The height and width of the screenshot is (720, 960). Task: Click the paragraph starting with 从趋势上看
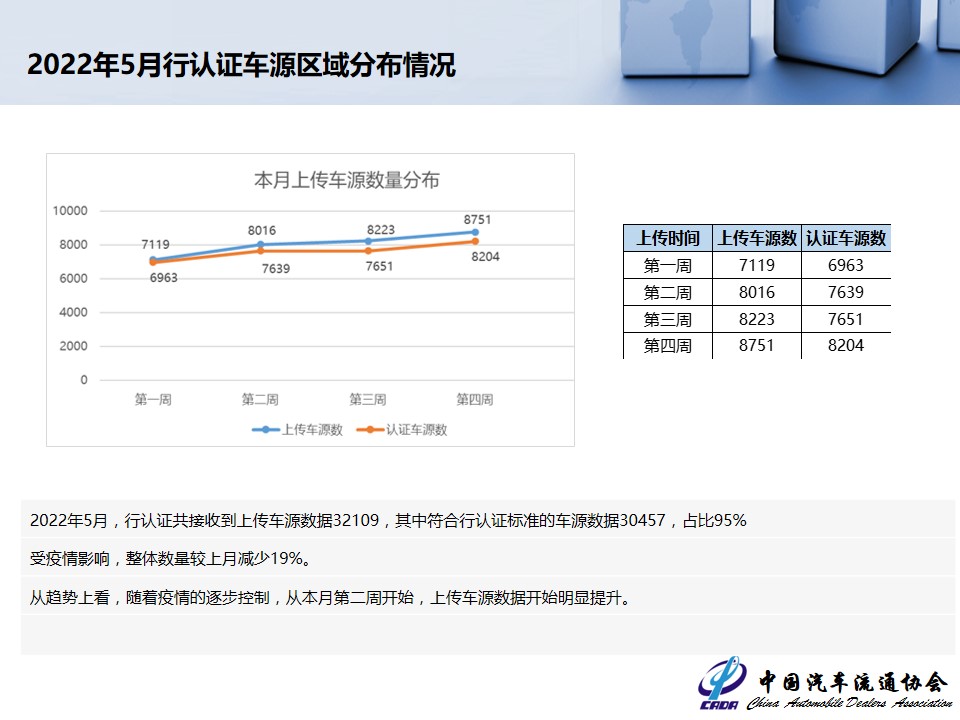330,598
